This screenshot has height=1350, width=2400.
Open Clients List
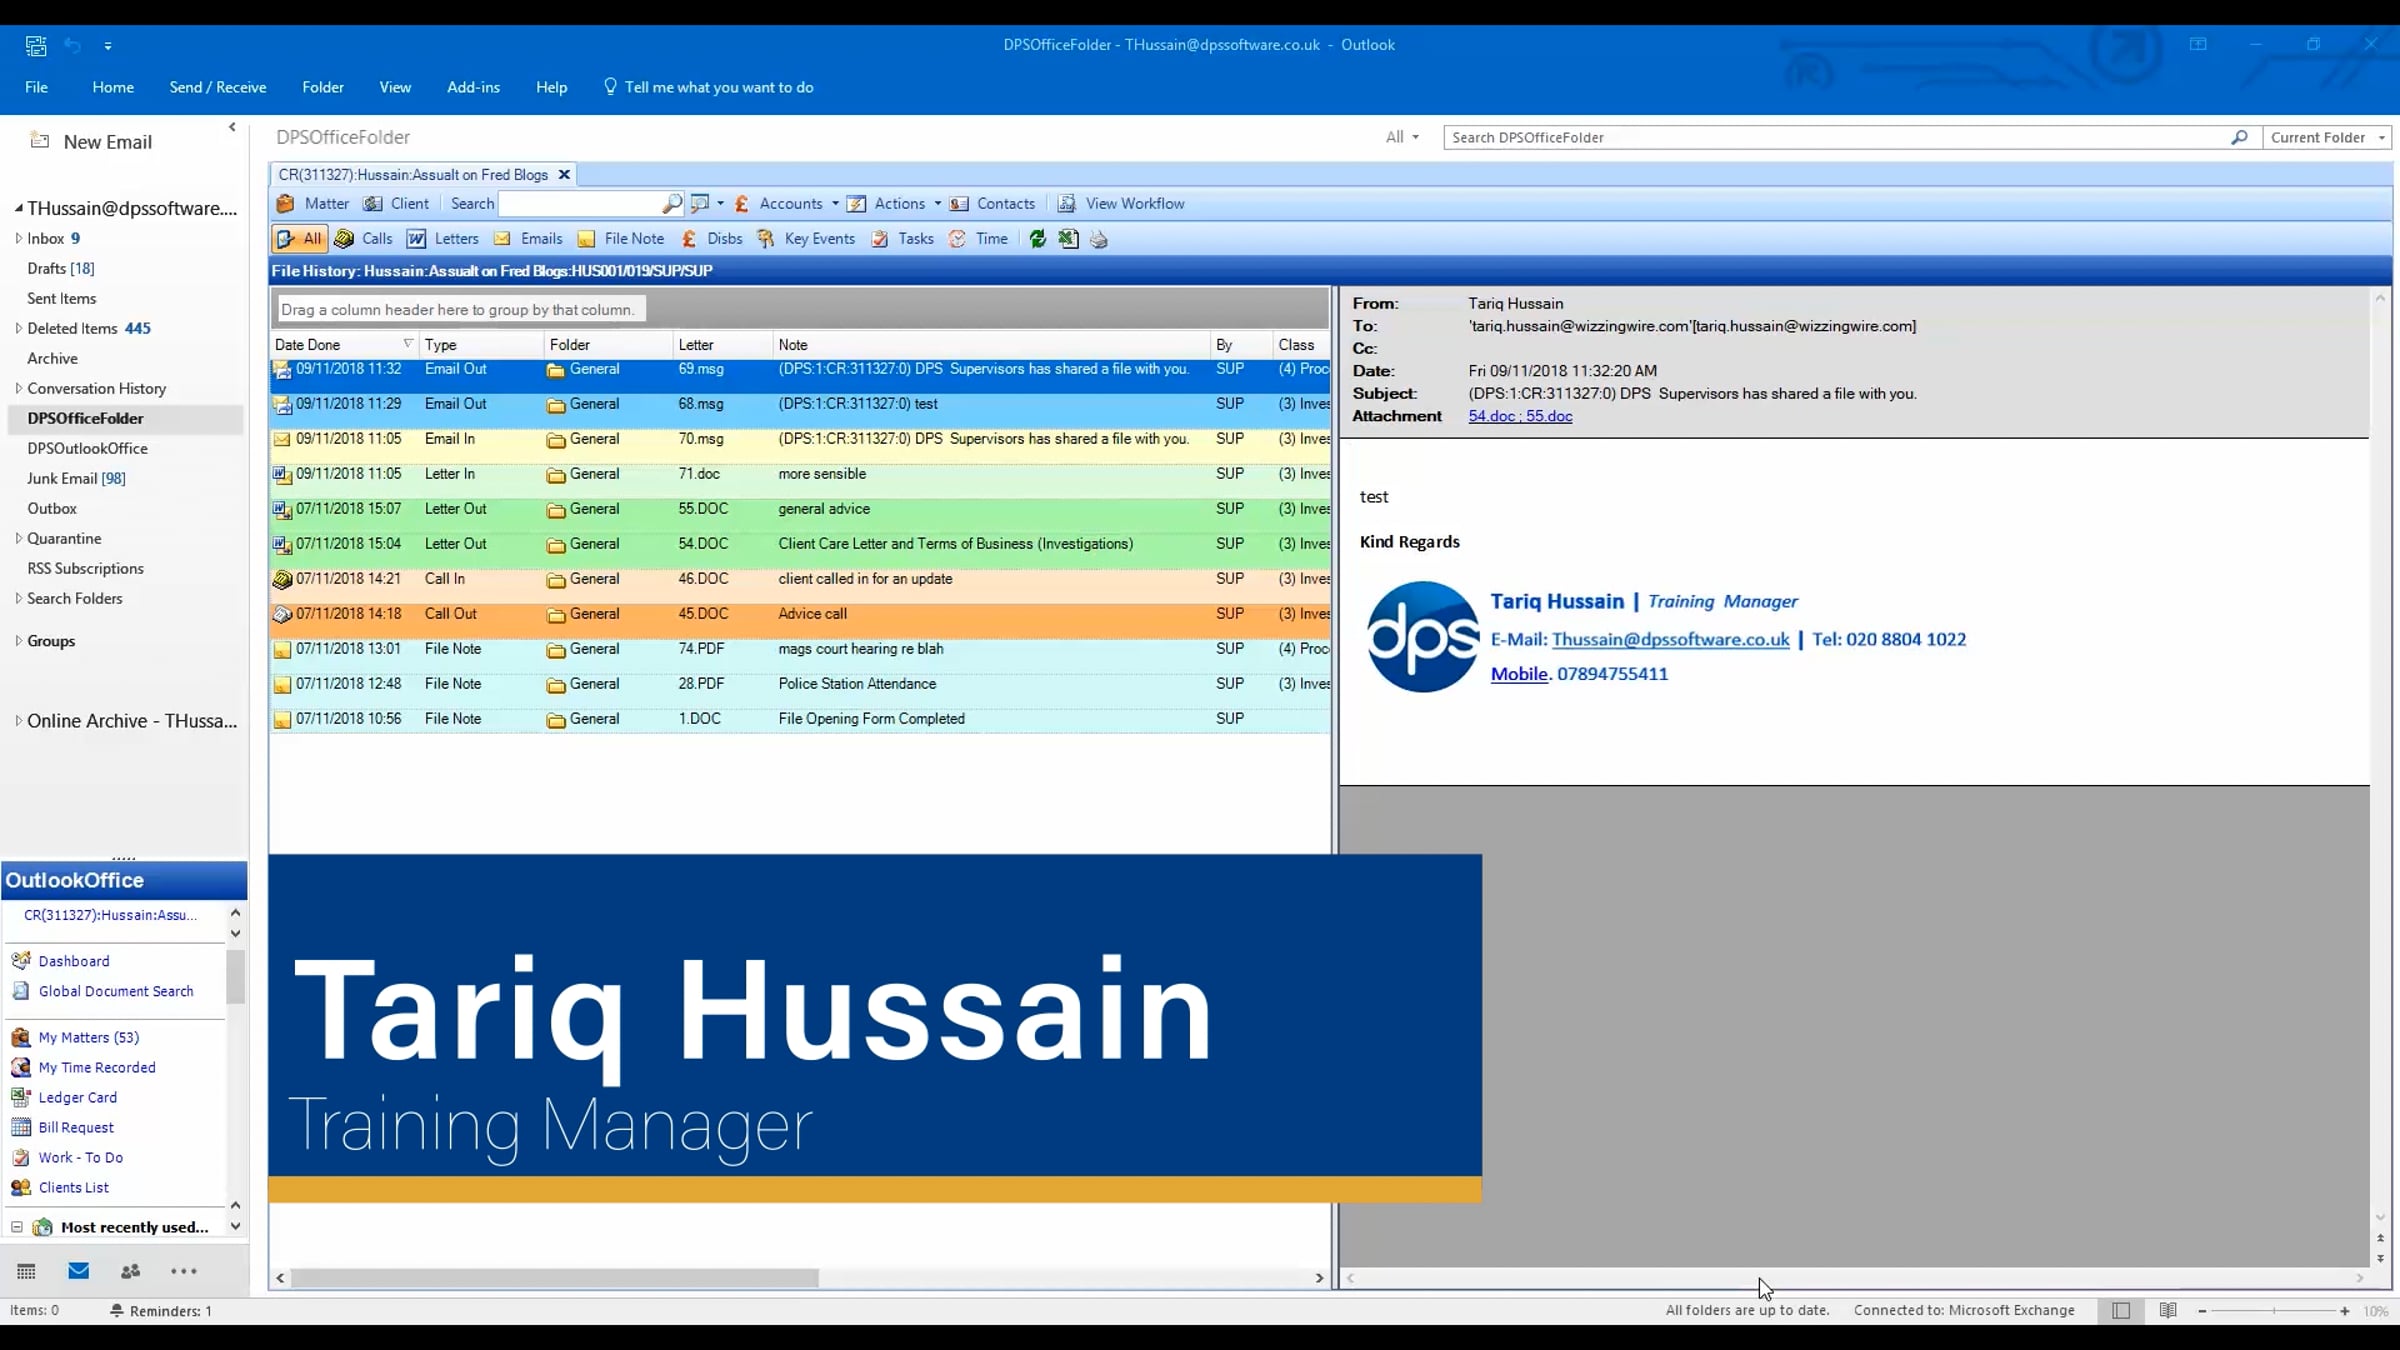tap(60, 1188)
